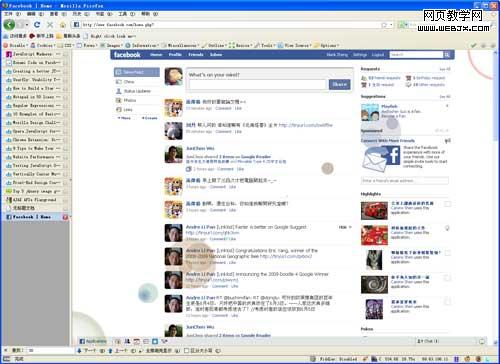Click the Status Updates filter icon
The height and width of the screenshot is (364, 500).
pyautogui.click(x=118, y=91)
